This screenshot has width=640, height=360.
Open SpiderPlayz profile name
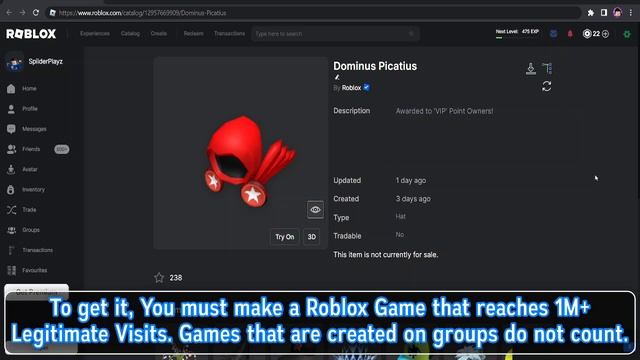click(45, 62)
